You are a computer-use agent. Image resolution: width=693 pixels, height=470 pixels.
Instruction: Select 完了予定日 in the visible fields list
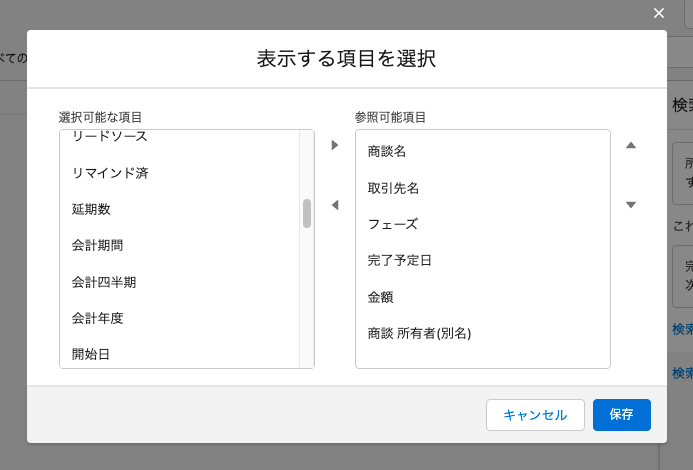(x=483, y=260)
